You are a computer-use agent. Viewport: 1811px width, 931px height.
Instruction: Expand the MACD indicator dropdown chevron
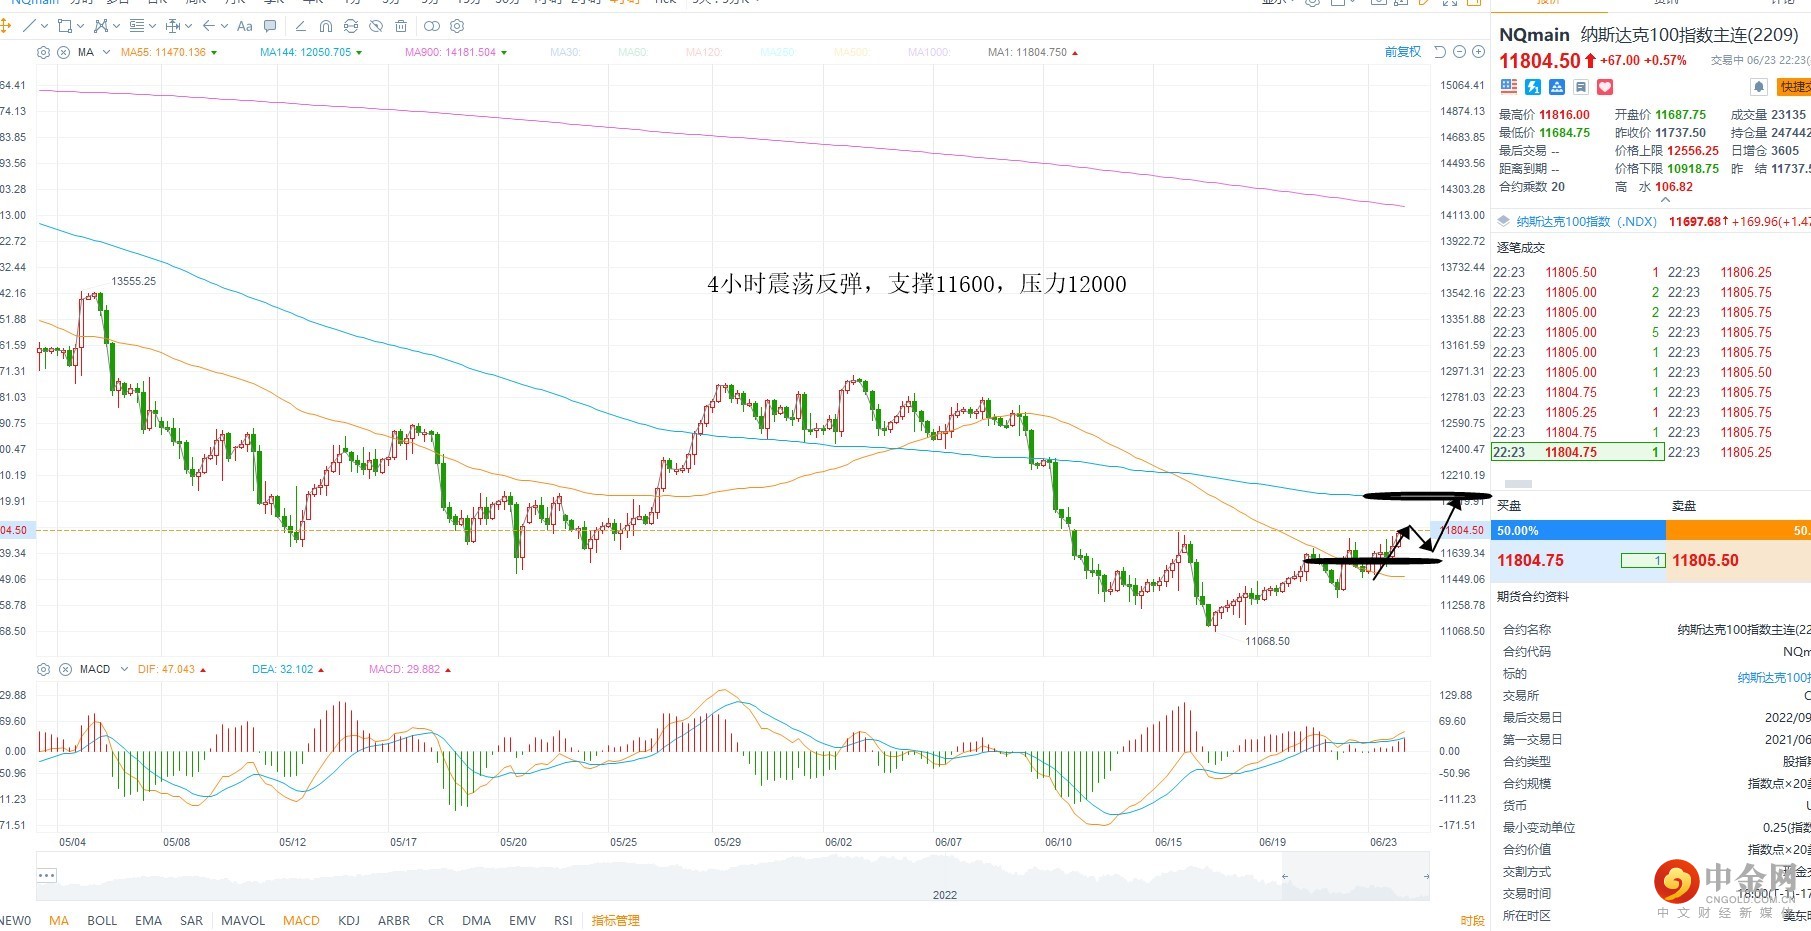(x=124, y=669)
